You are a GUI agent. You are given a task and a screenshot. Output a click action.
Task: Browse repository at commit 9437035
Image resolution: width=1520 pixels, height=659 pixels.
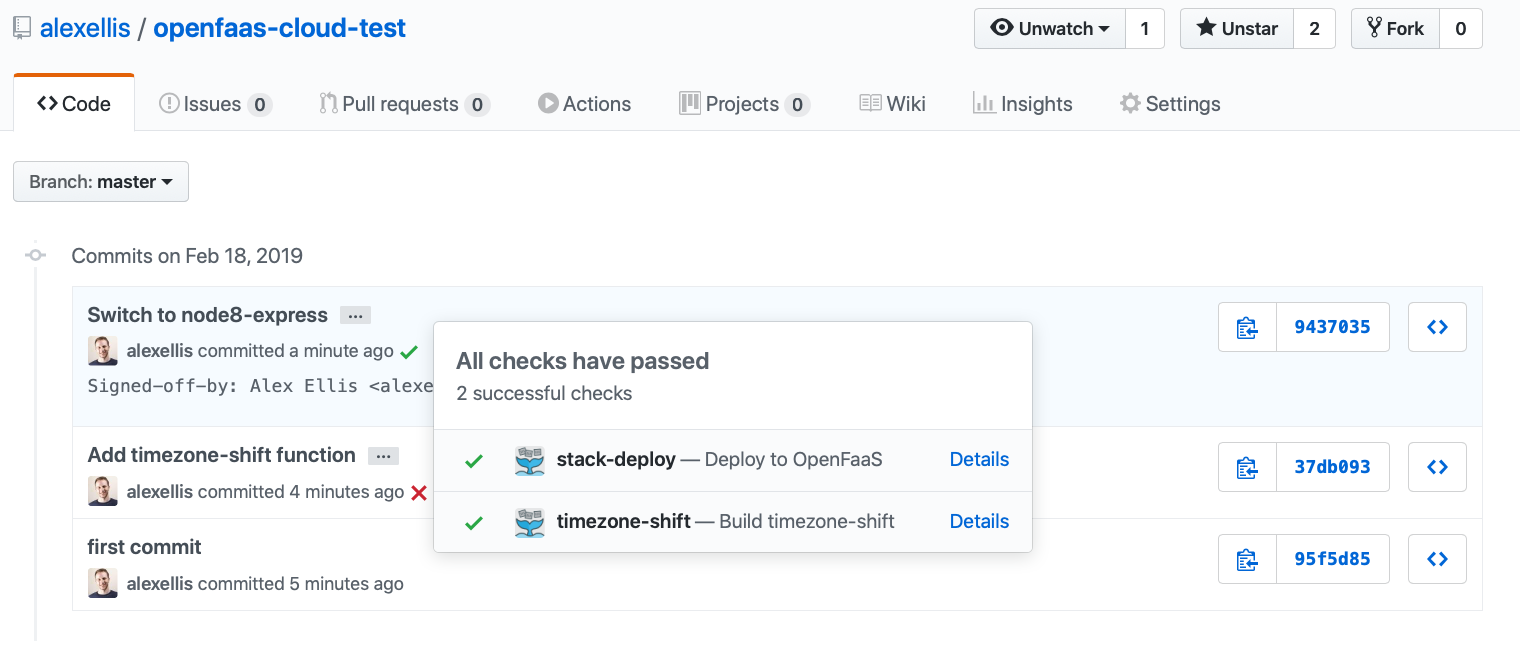[x=1437, y=327]
